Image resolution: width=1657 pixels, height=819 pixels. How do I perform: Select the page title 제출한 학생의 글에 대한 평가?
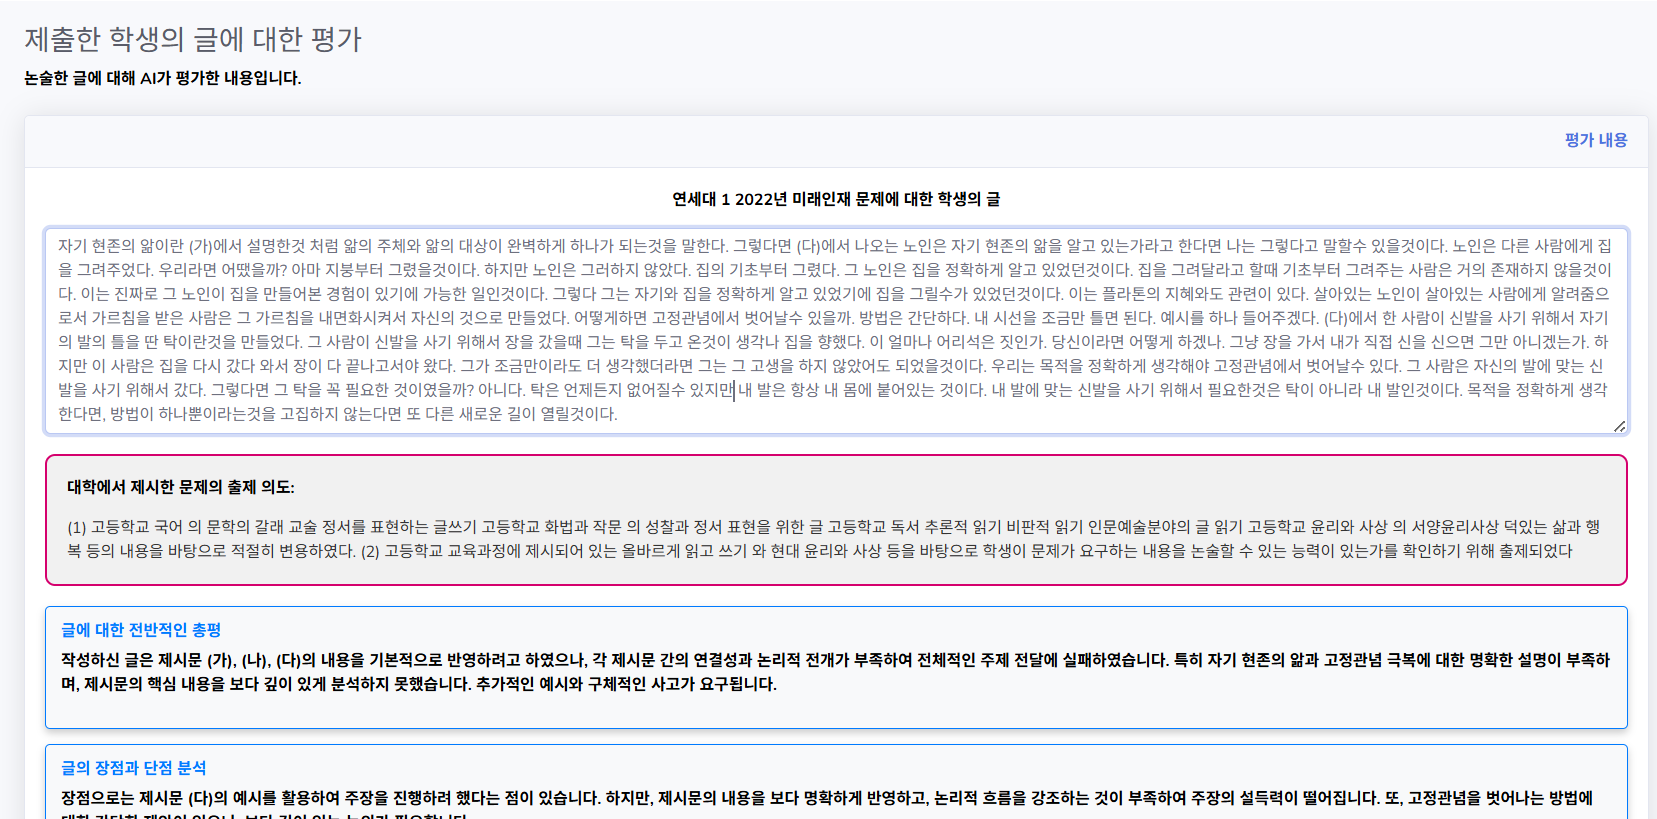(193, 39)
